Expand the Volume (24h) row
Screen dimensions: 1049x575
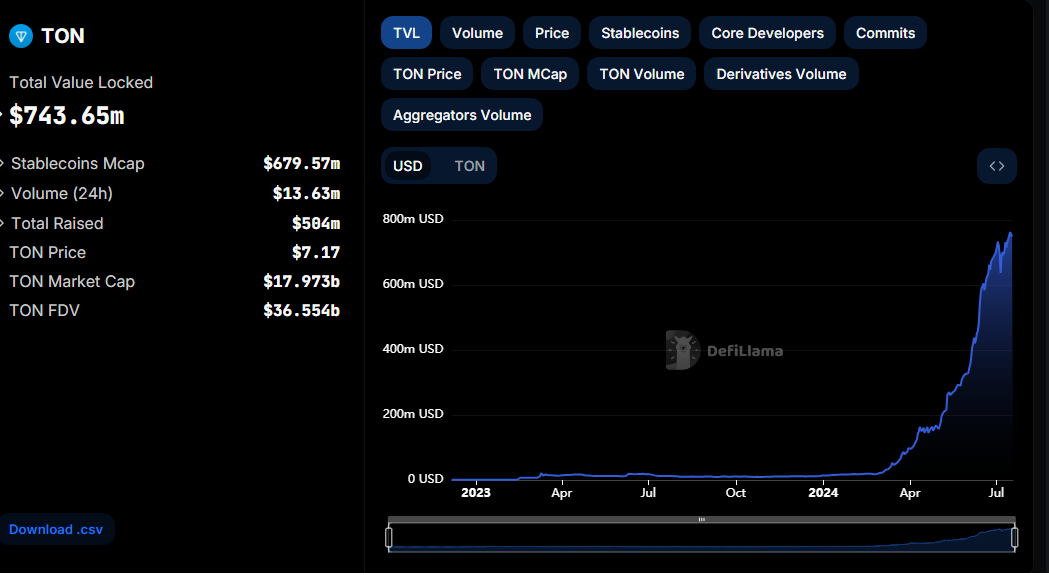tap(3, 193)
